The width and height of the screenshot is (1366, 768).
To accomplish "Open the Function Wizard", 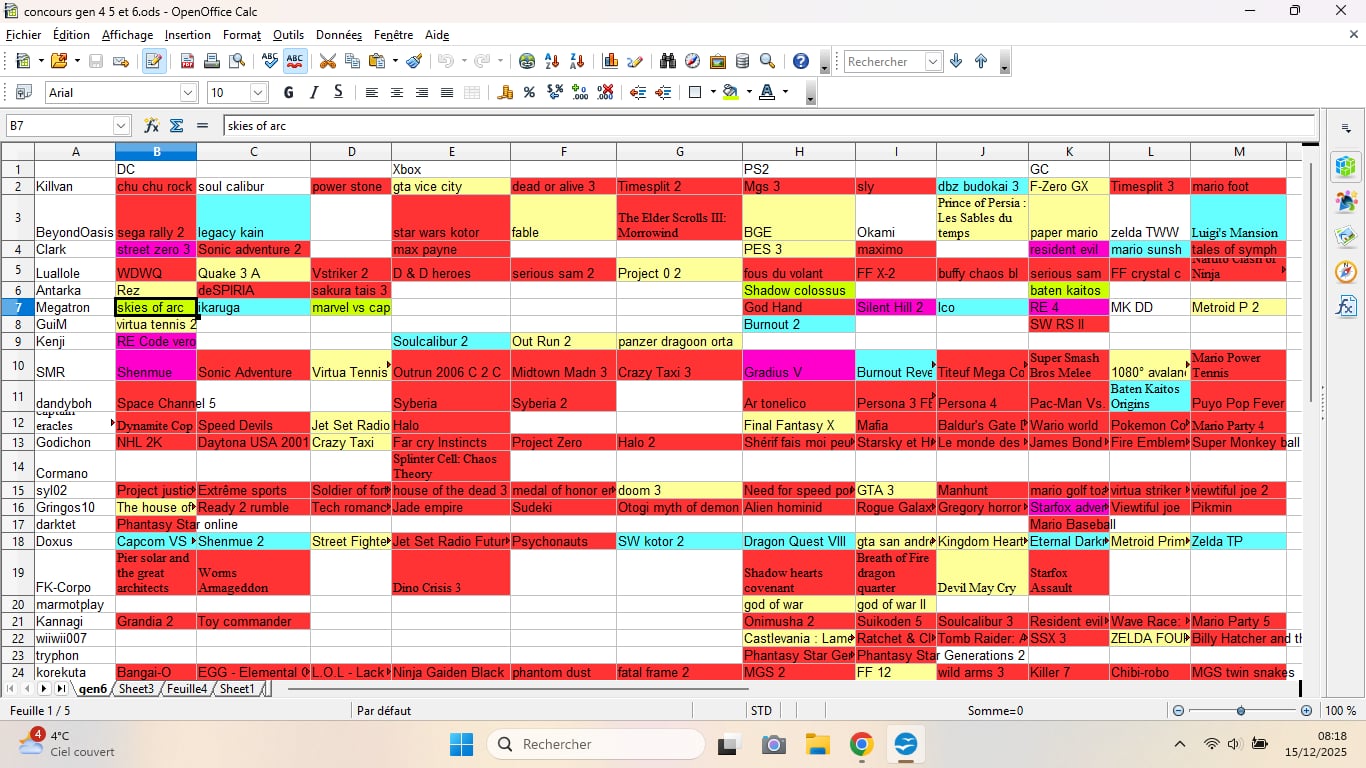I will pos(152,126).
